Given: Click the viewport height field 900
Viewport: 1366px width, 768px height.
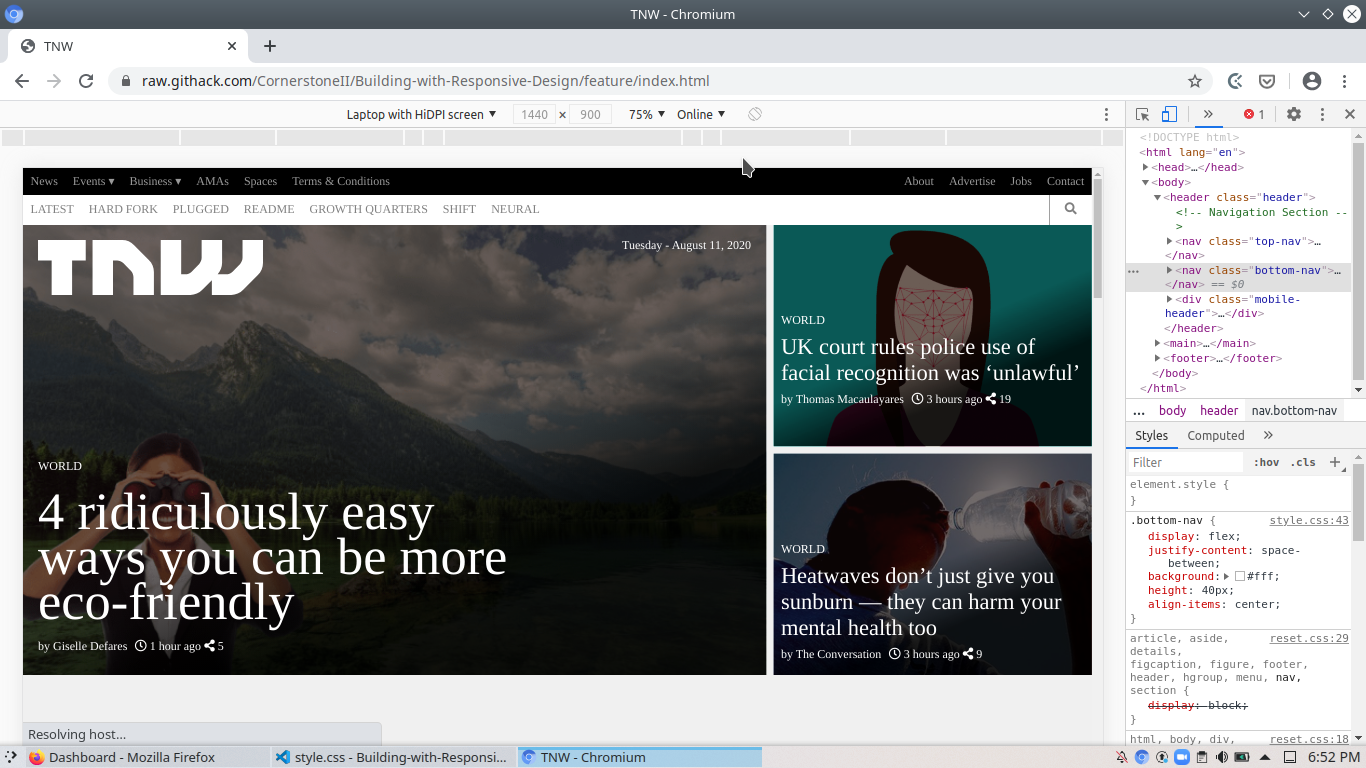Looking at the screenshot, I should pyautogui.click(x=590, y=114).
